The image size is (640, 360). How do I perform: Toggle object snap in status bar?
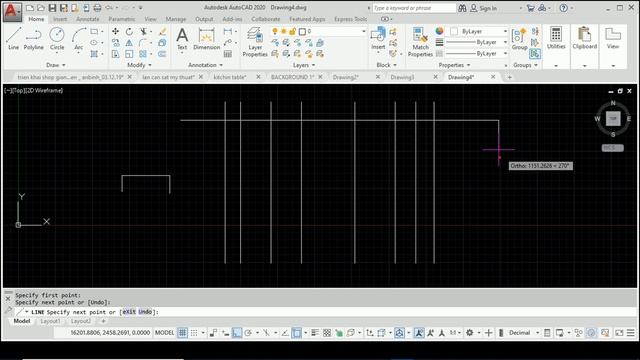[297, 333]
